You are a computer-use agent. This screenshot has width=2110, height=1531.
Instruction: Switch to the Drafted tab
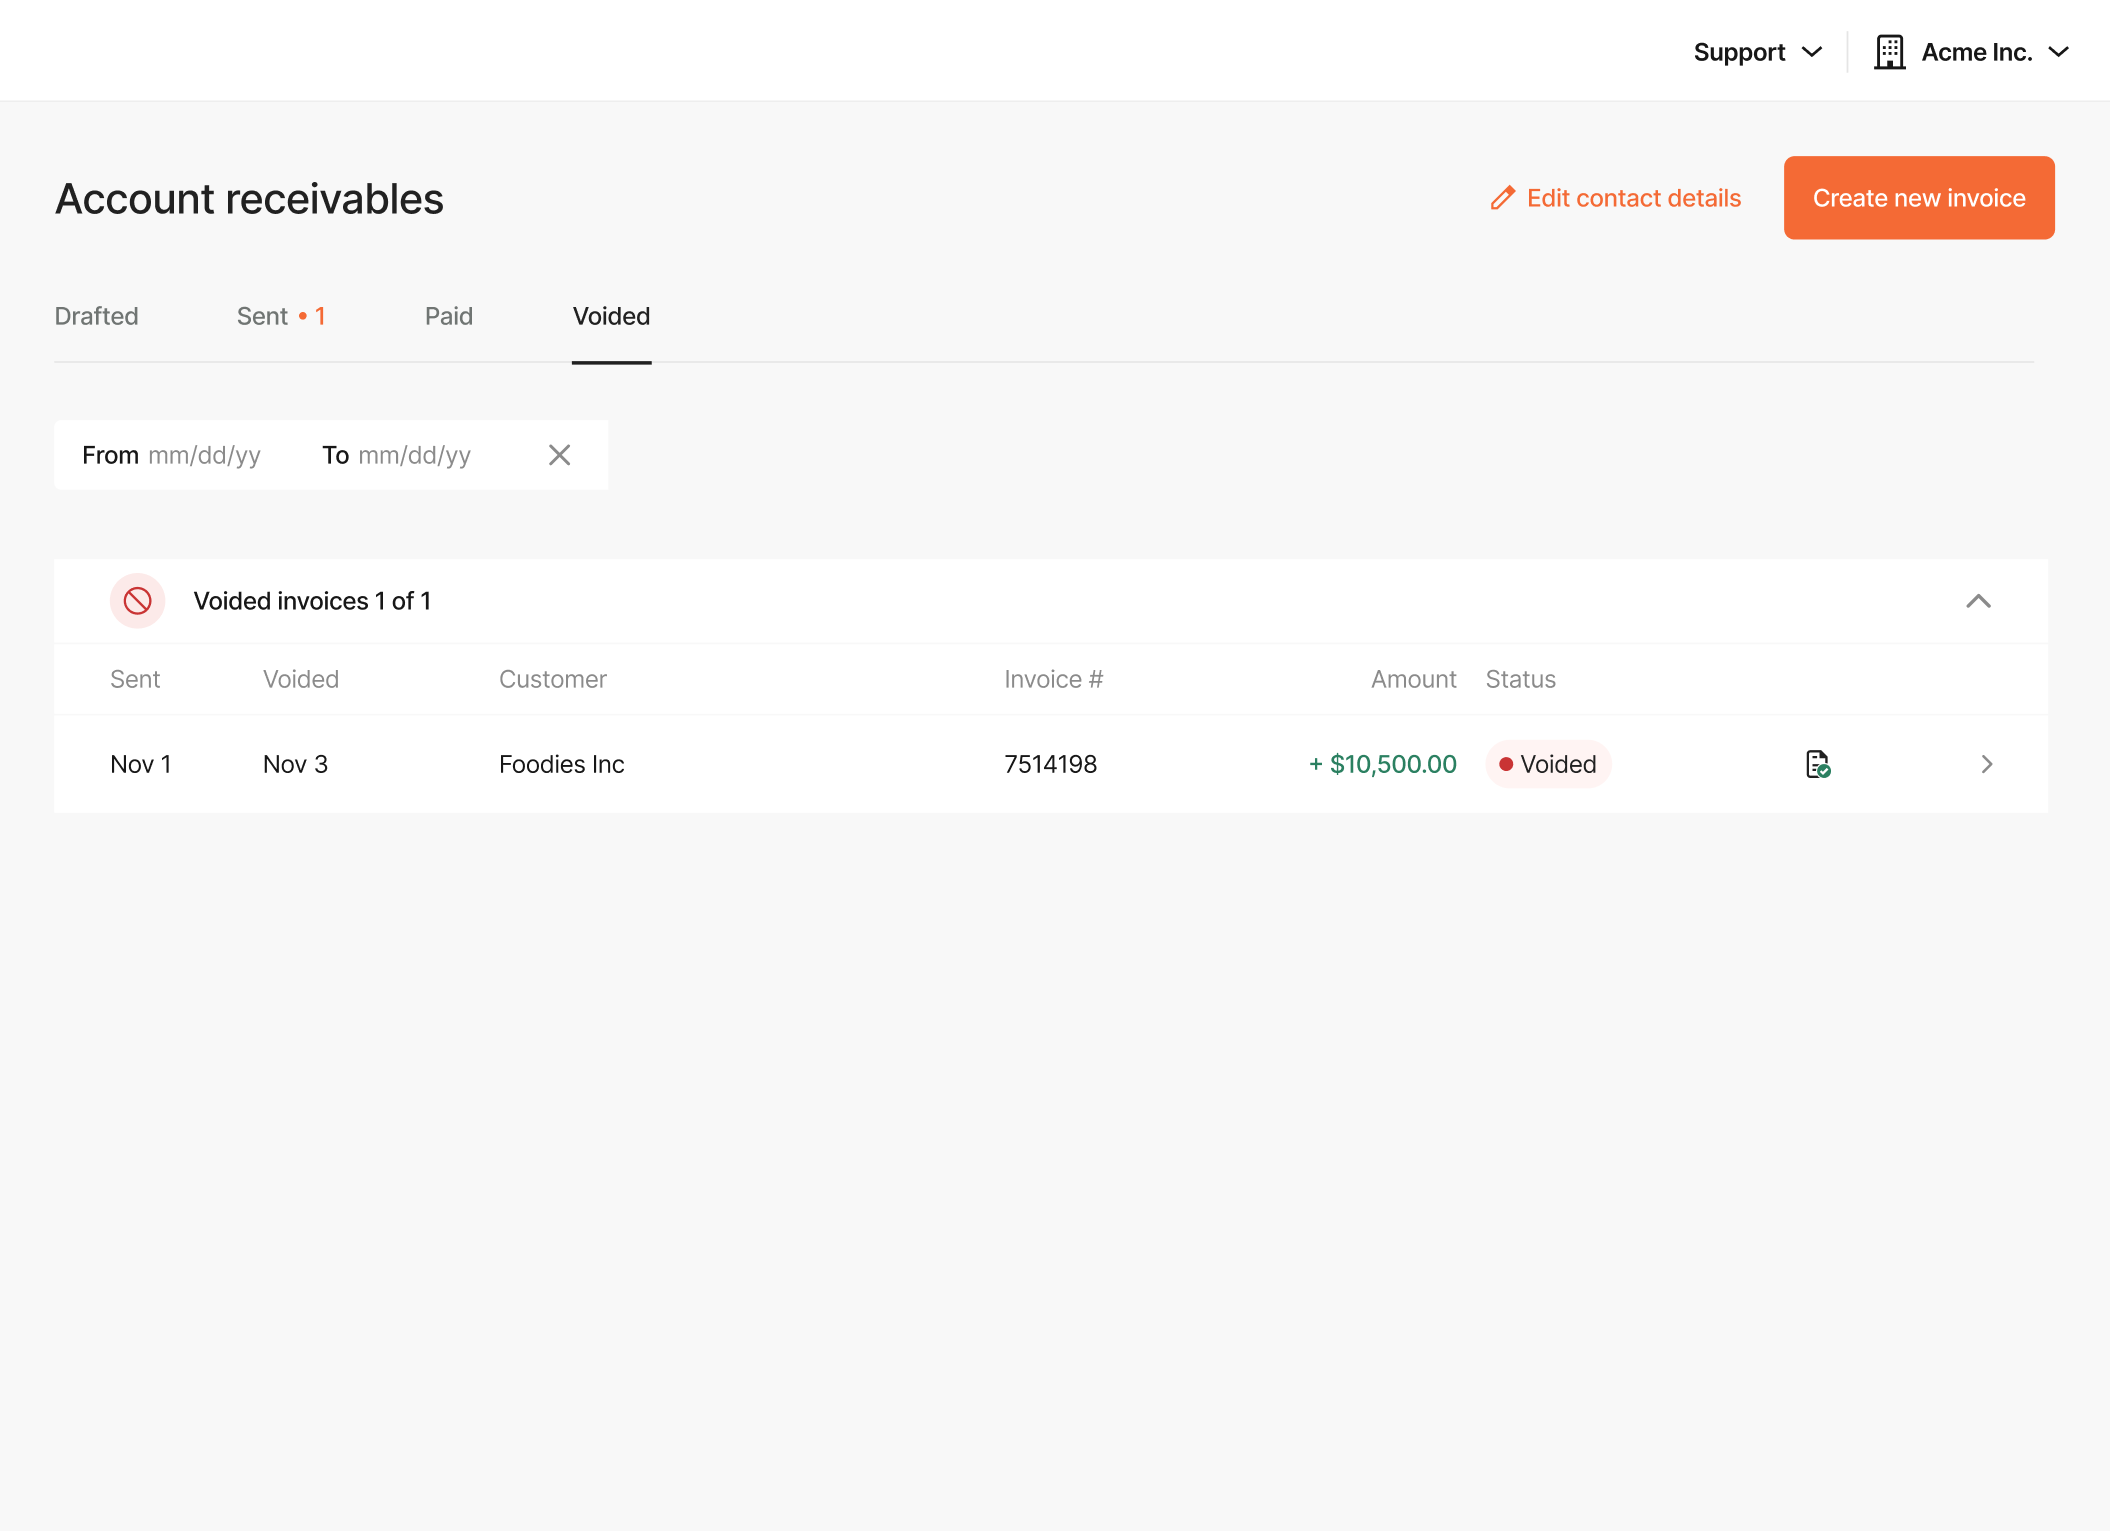97,316
